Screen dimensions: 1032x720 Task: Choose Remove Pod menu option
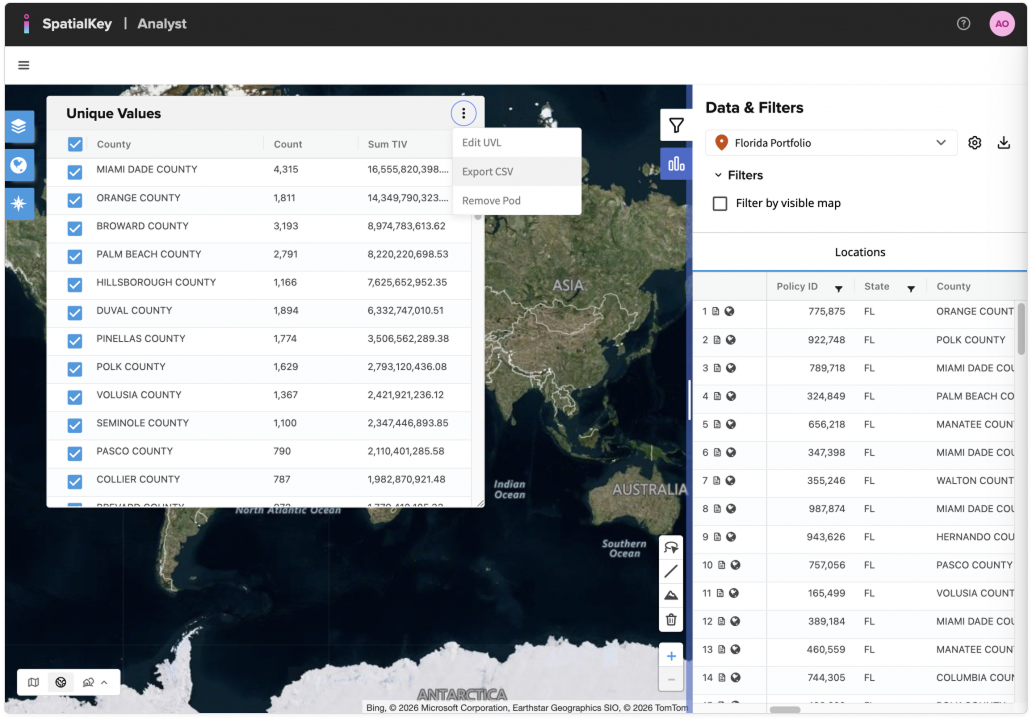coord(491,201)
